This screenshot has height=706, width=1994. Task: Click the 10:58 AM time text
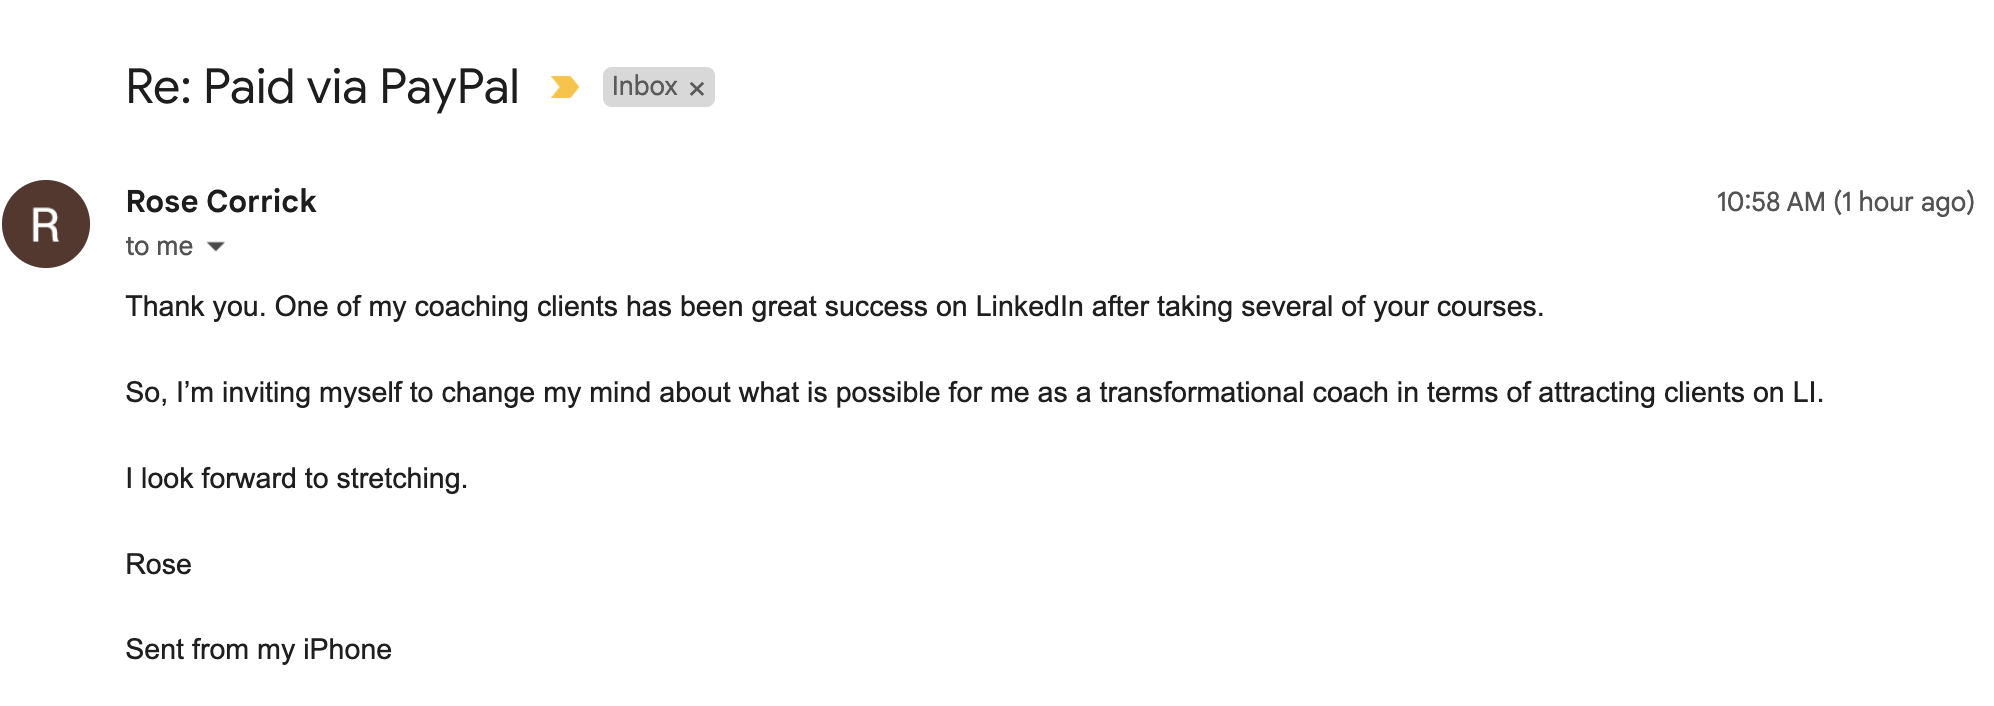click(x=1771, y=202)
